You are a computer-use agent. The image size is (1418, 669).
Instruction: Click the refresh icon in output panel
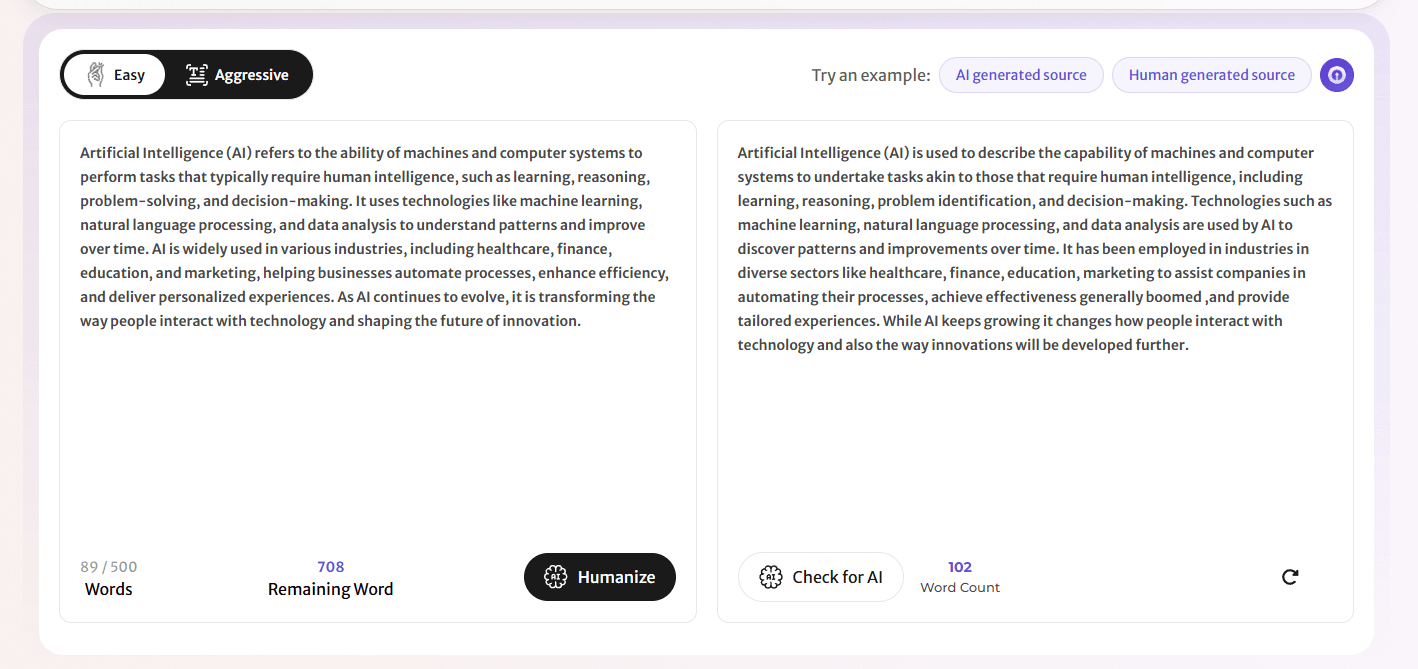pyautogui.click(x=1290, y=577)
